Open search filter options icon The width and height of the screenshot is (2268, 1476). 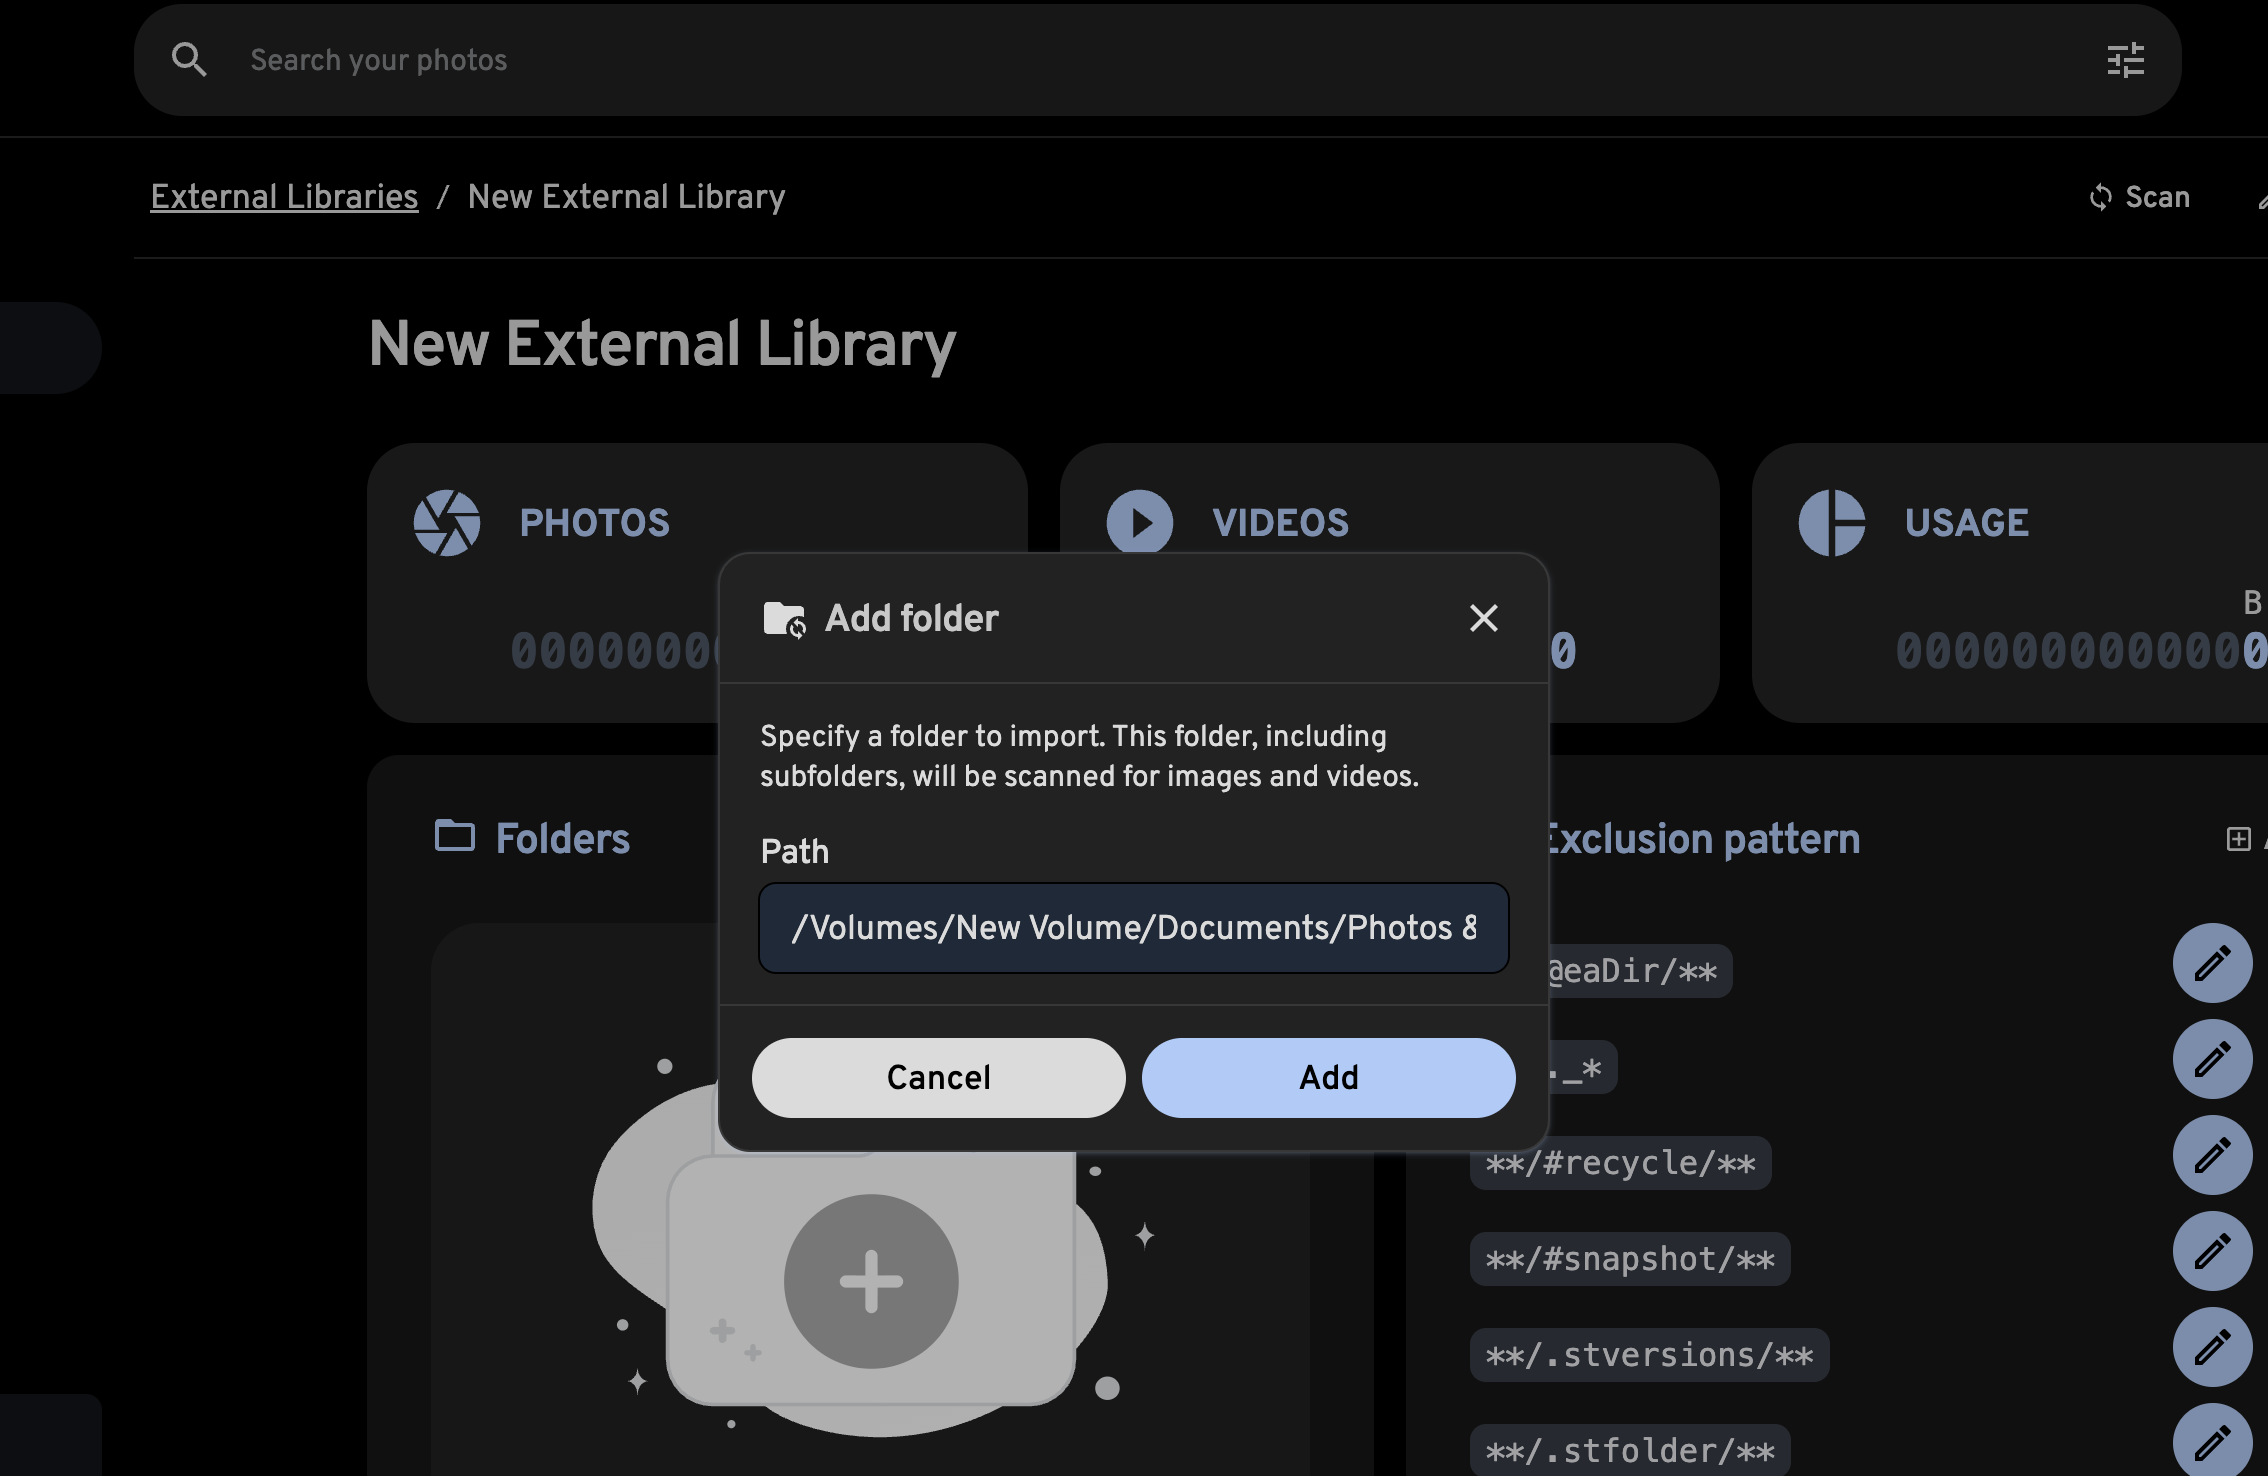tap(2125, 60)
